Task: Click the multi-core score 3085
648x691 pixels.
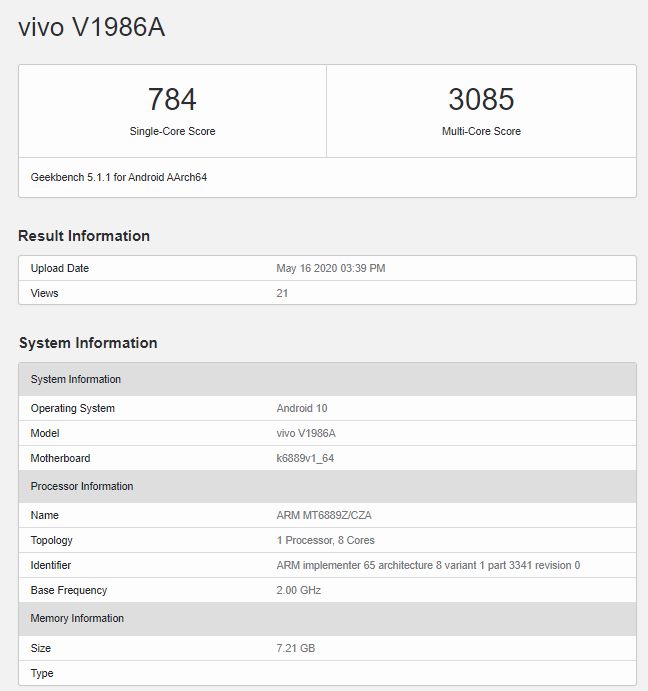Action: click(481, 100)
